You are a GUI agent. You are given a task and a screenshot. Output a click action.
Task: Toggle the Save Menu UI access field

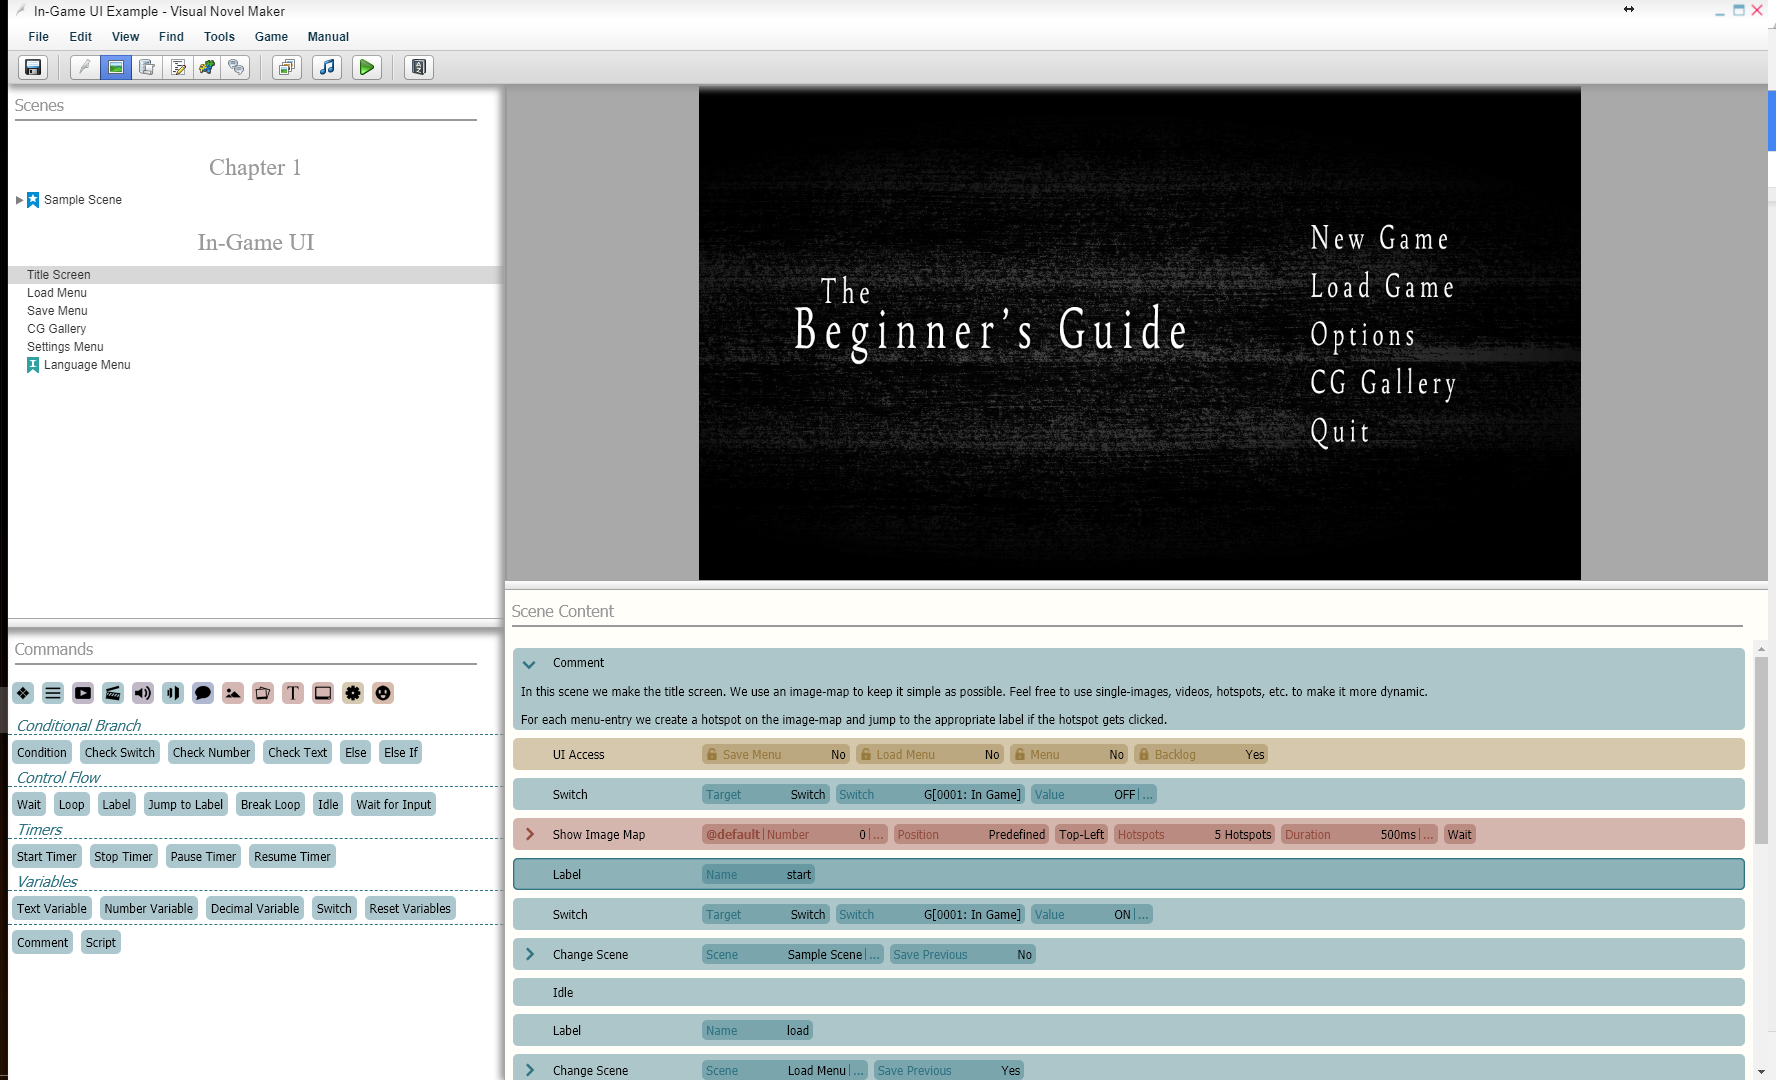[x=776, y=755]
